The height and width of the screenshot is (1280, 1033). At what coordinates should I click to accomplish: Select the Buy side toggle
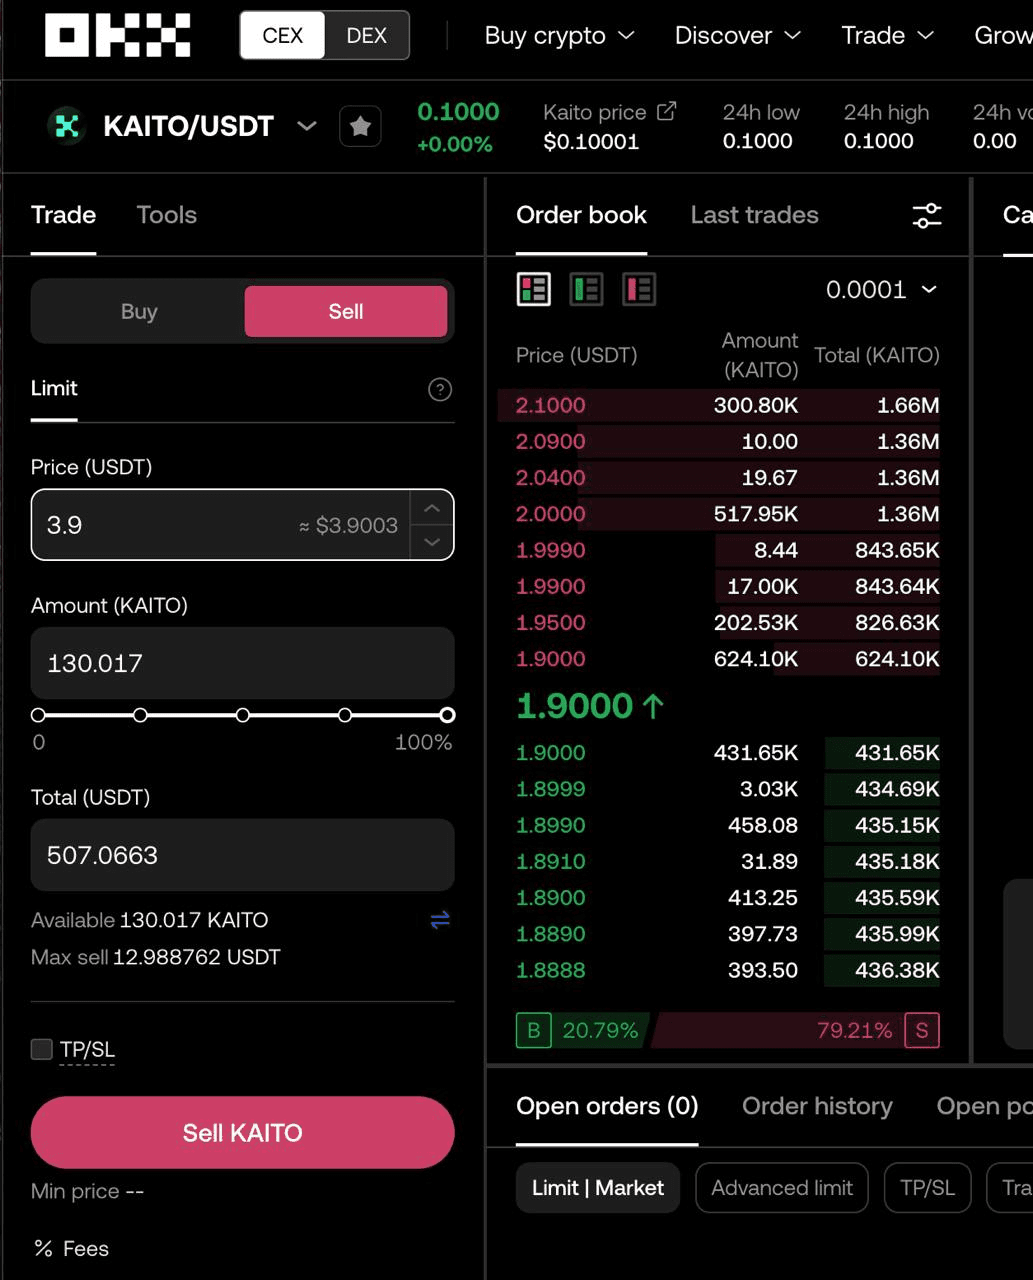click(x=139, y=311)
